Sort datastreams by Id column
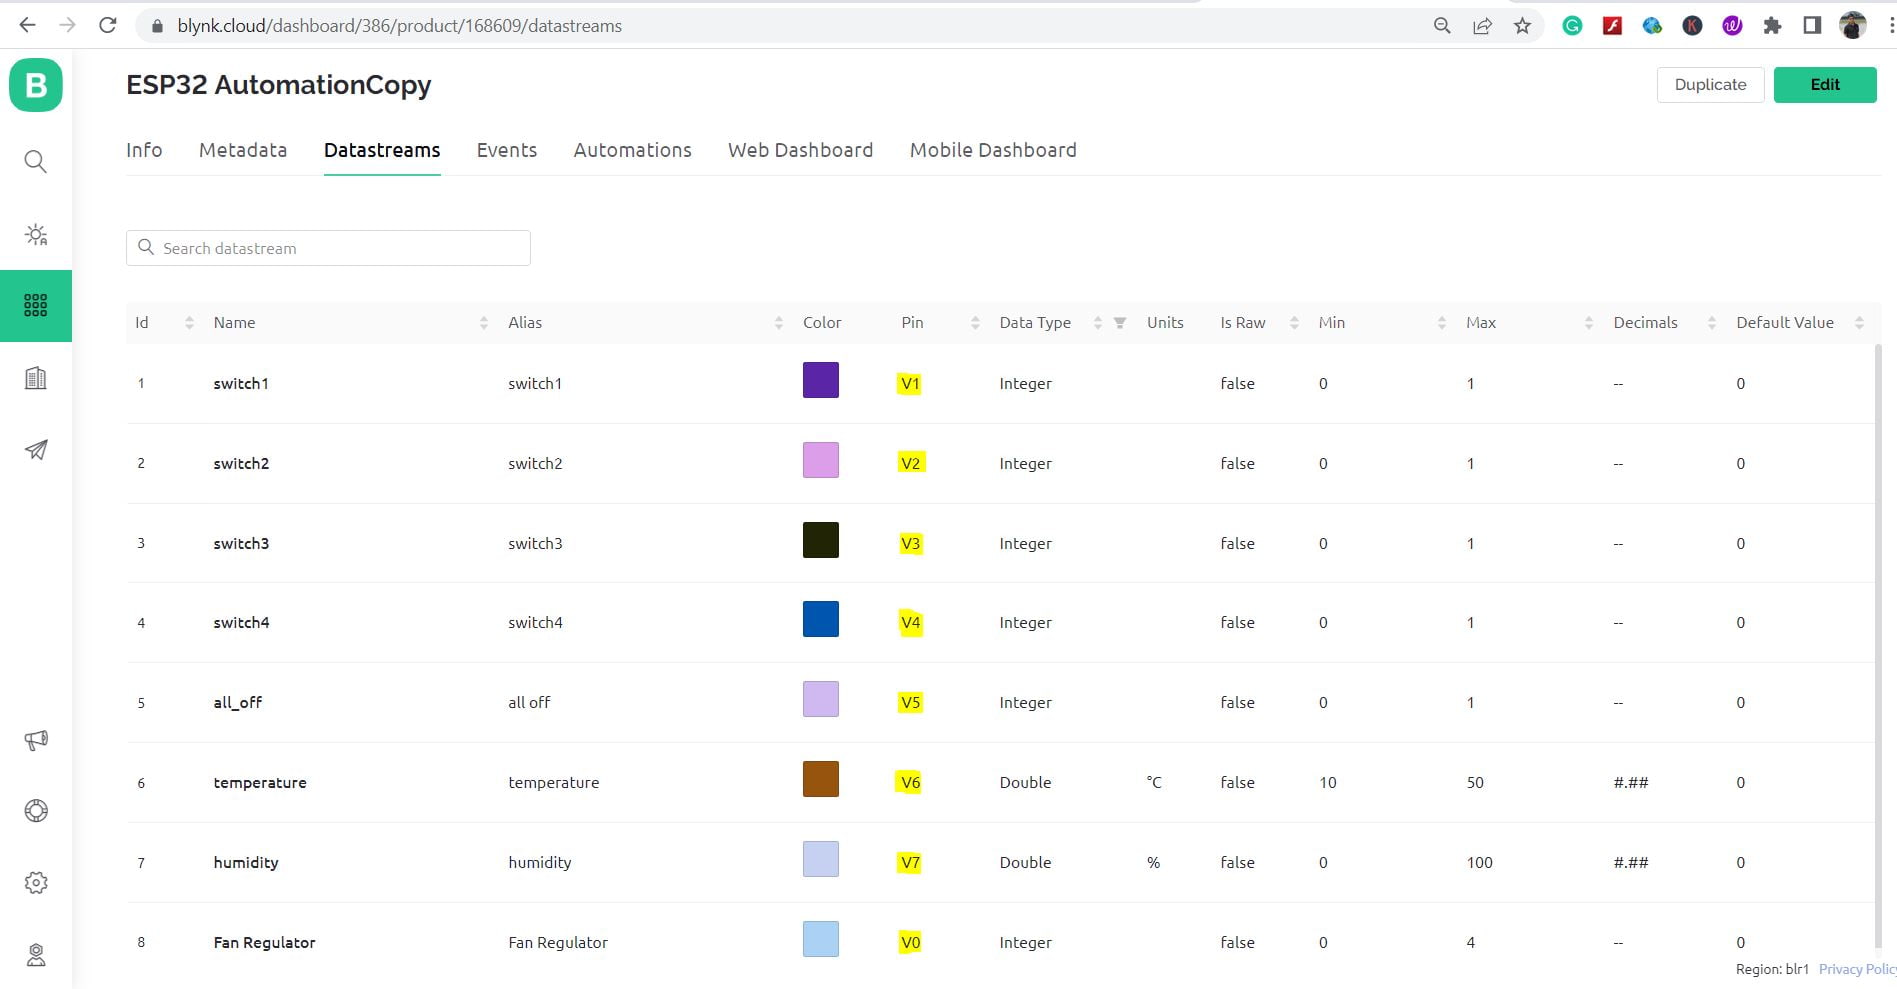Image resolution: width=1897 pixels, height=989 pixels. point(189,323)
